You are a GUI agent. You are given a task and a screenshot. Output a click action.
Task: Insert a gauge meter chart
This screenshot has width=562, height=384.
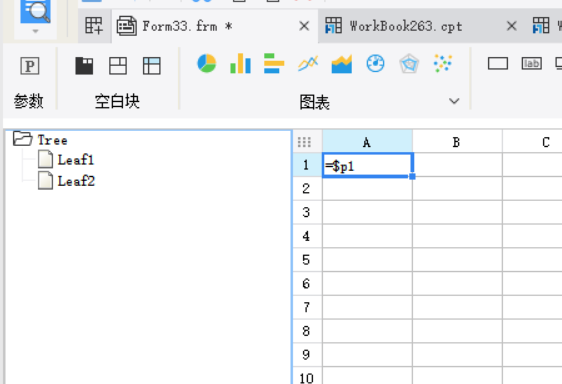[375, 63]
